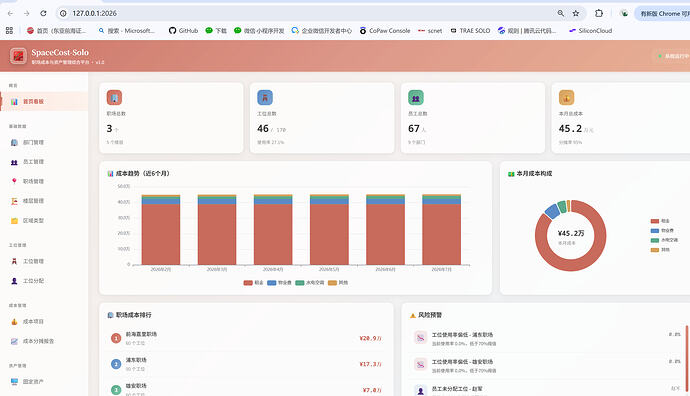The height and width of the screenshot is (396, 690).
Task: Select ¥20.9万 amount for 前海嘉里职场
Action: 371,338
